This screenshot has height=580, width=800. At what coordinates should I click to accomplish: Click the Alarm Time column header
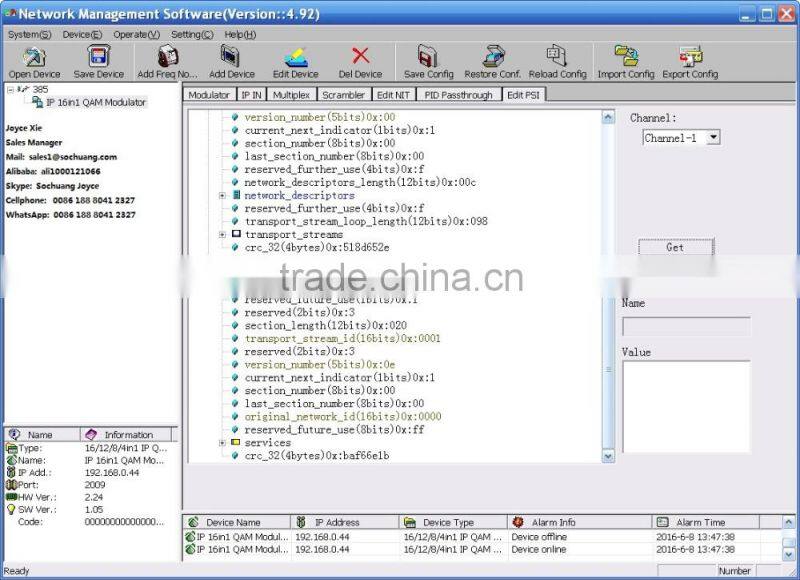coord(700,522)
